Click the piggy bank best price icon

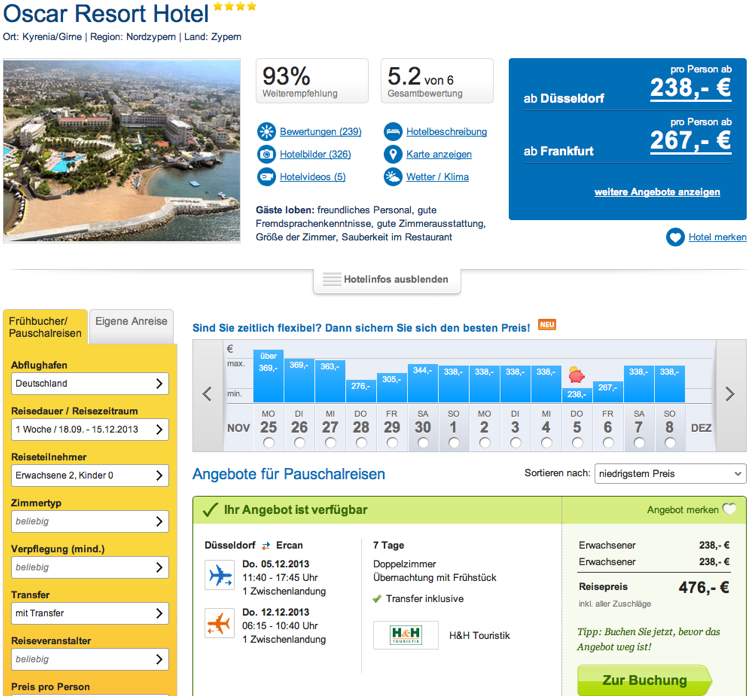[576, 375]
